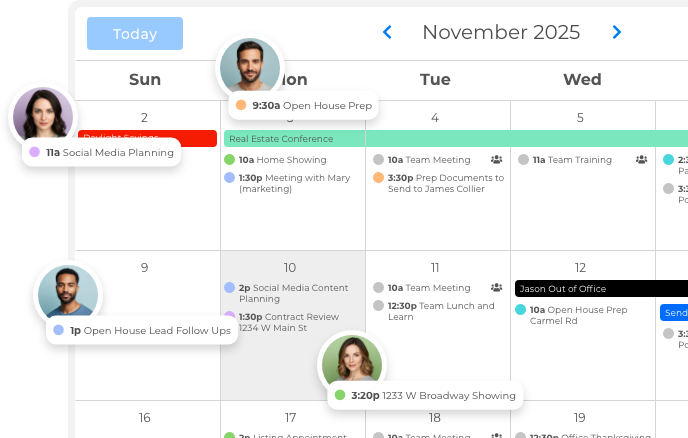Click bearded man avatar above Open House Prep

click(x=249, y=69)
